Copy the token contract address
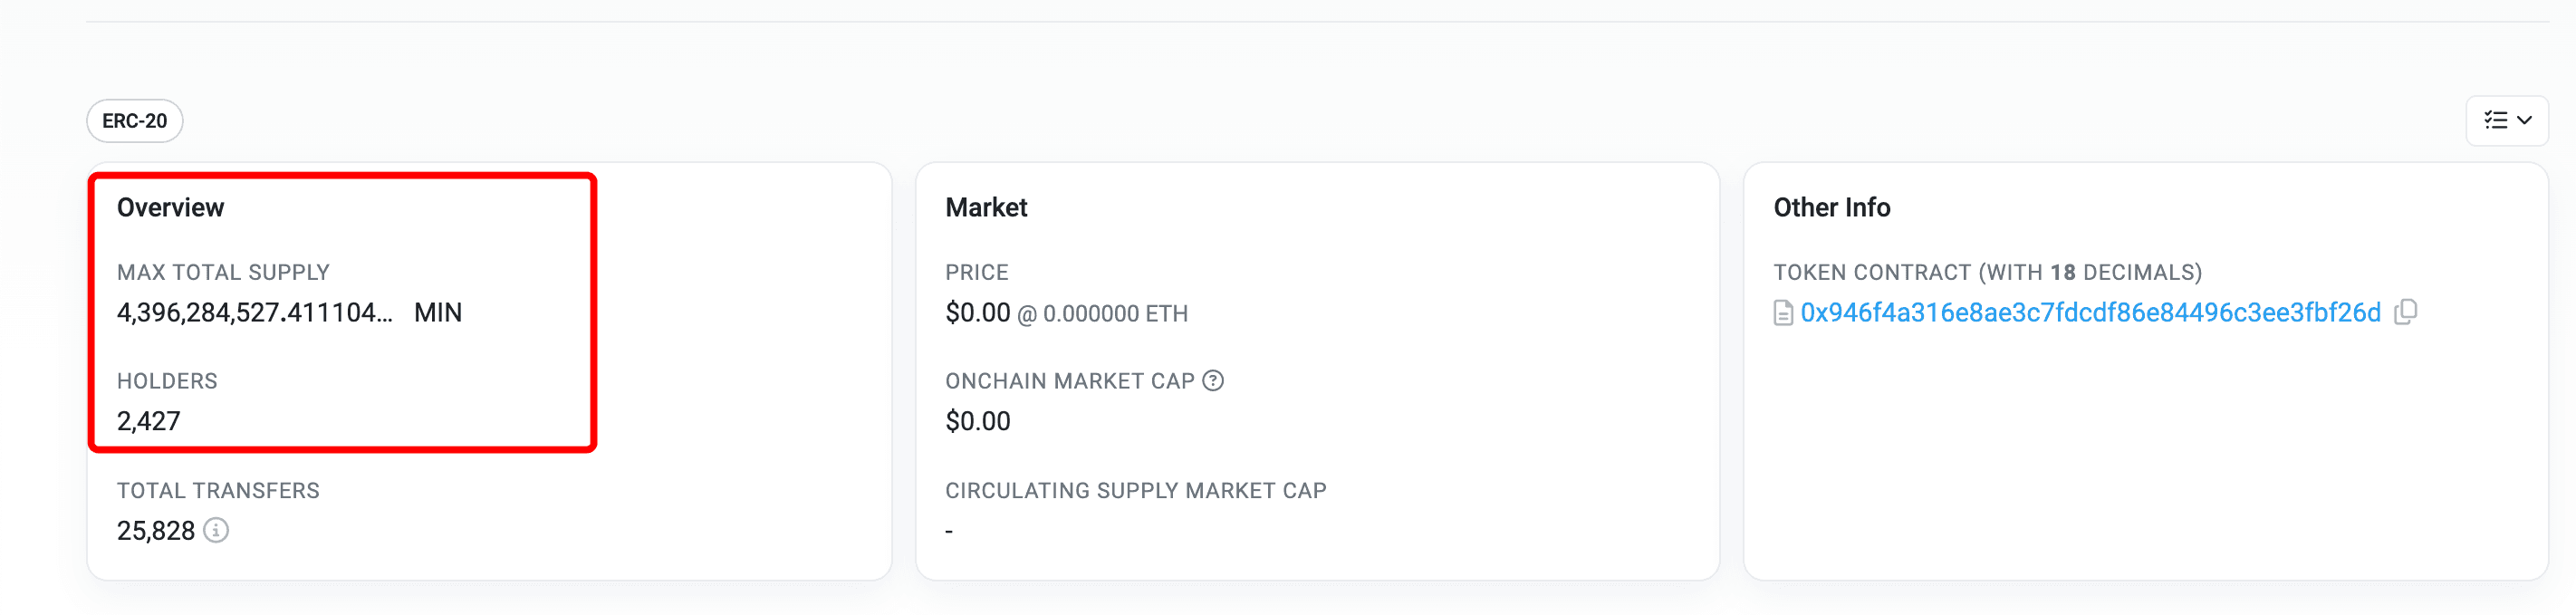 (x=2406, y=312)
